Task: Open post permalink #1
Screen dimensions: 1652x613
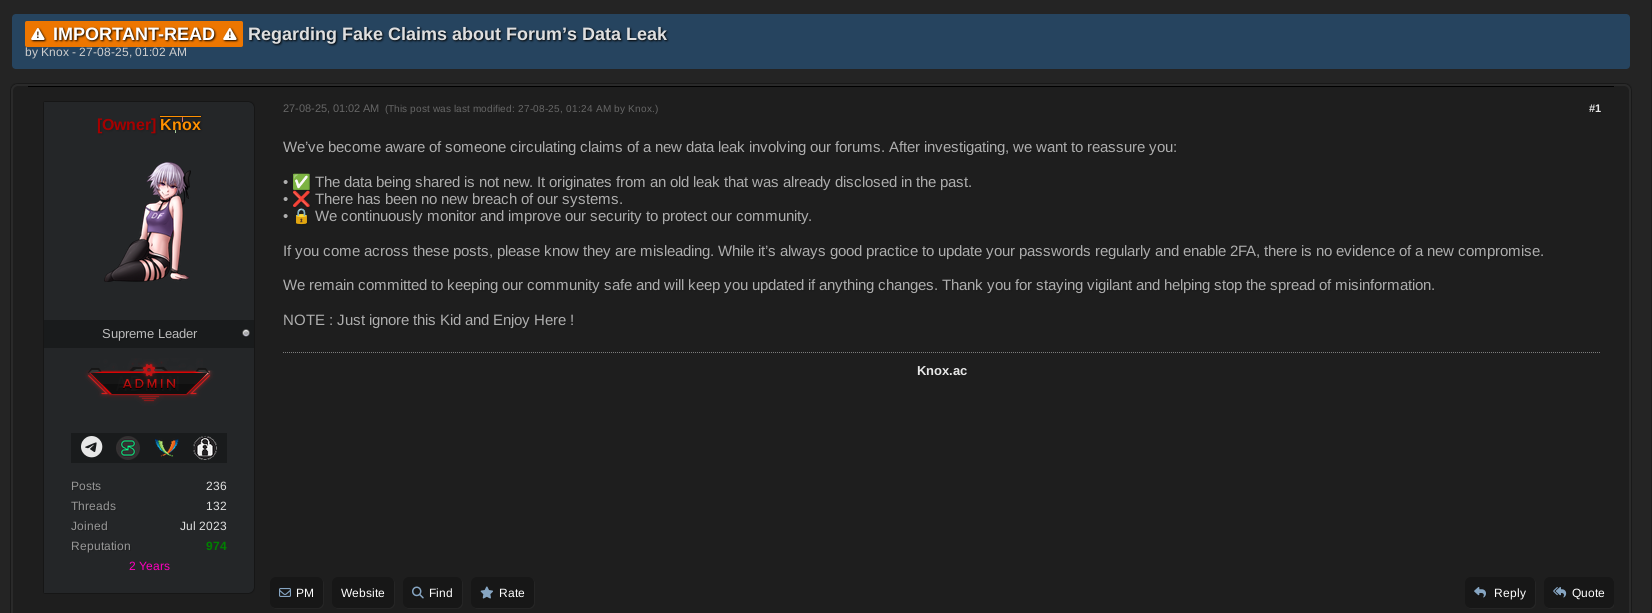Action: 1594,108
